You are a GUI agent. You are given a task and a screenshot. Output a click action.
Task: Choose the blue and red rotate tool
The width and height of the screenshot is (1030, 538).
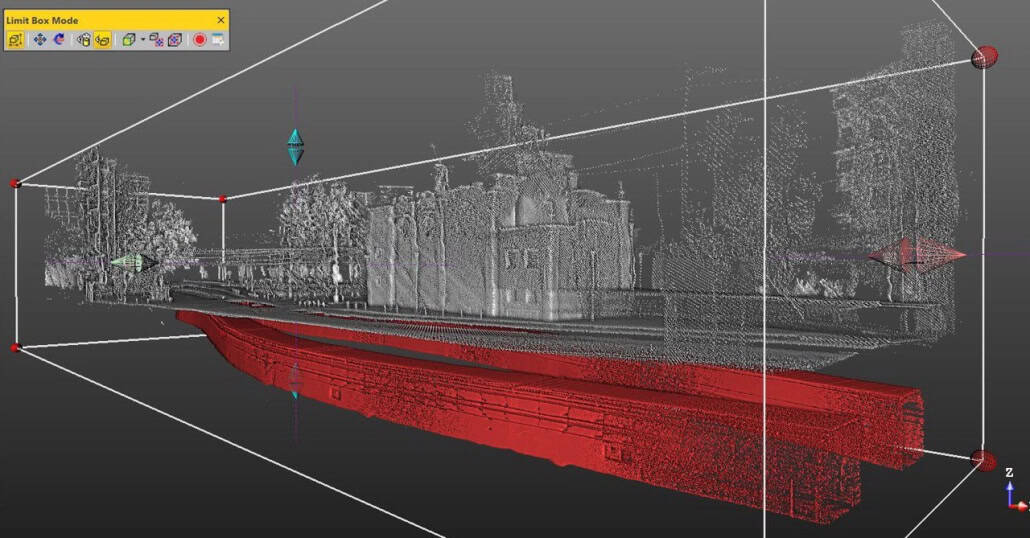tap(58, 40)
